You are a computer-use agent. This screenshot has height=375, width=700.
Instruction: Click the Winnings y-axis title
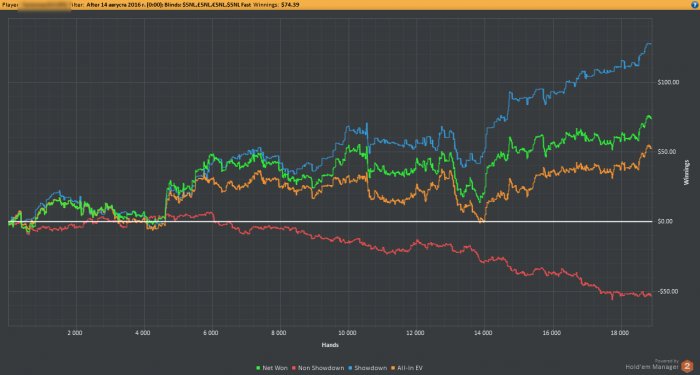(686, 172)
